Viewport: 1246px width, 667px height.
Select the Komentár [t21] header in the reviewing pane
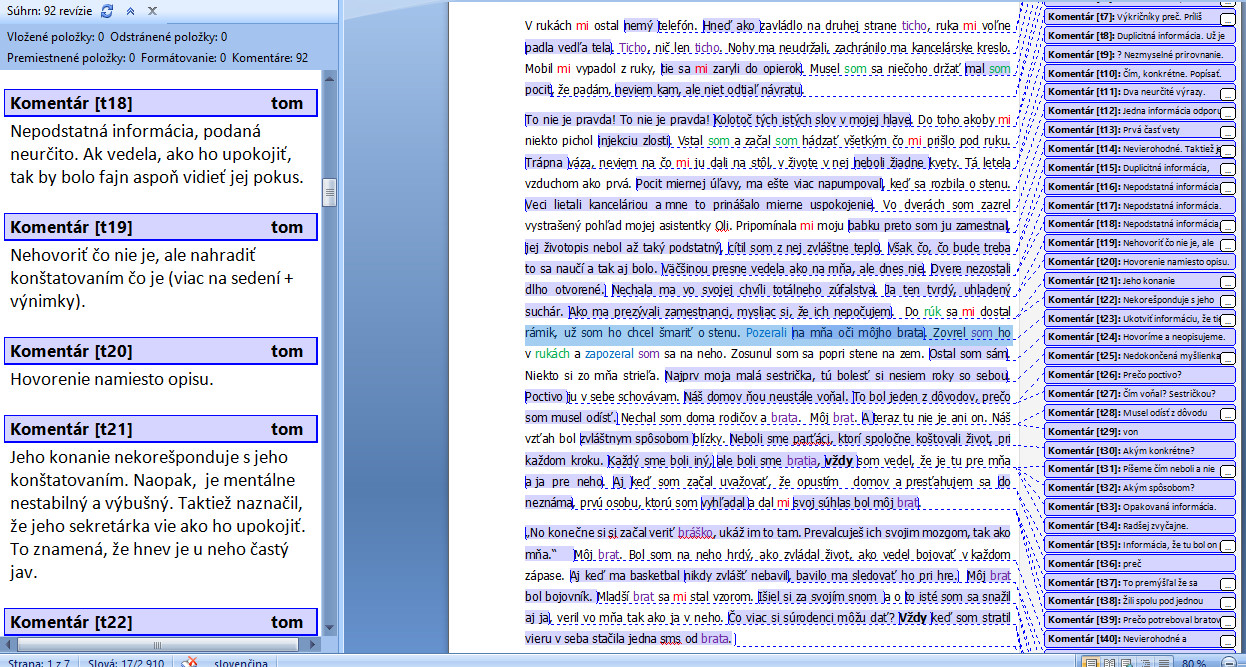click(x=160, y=429)
